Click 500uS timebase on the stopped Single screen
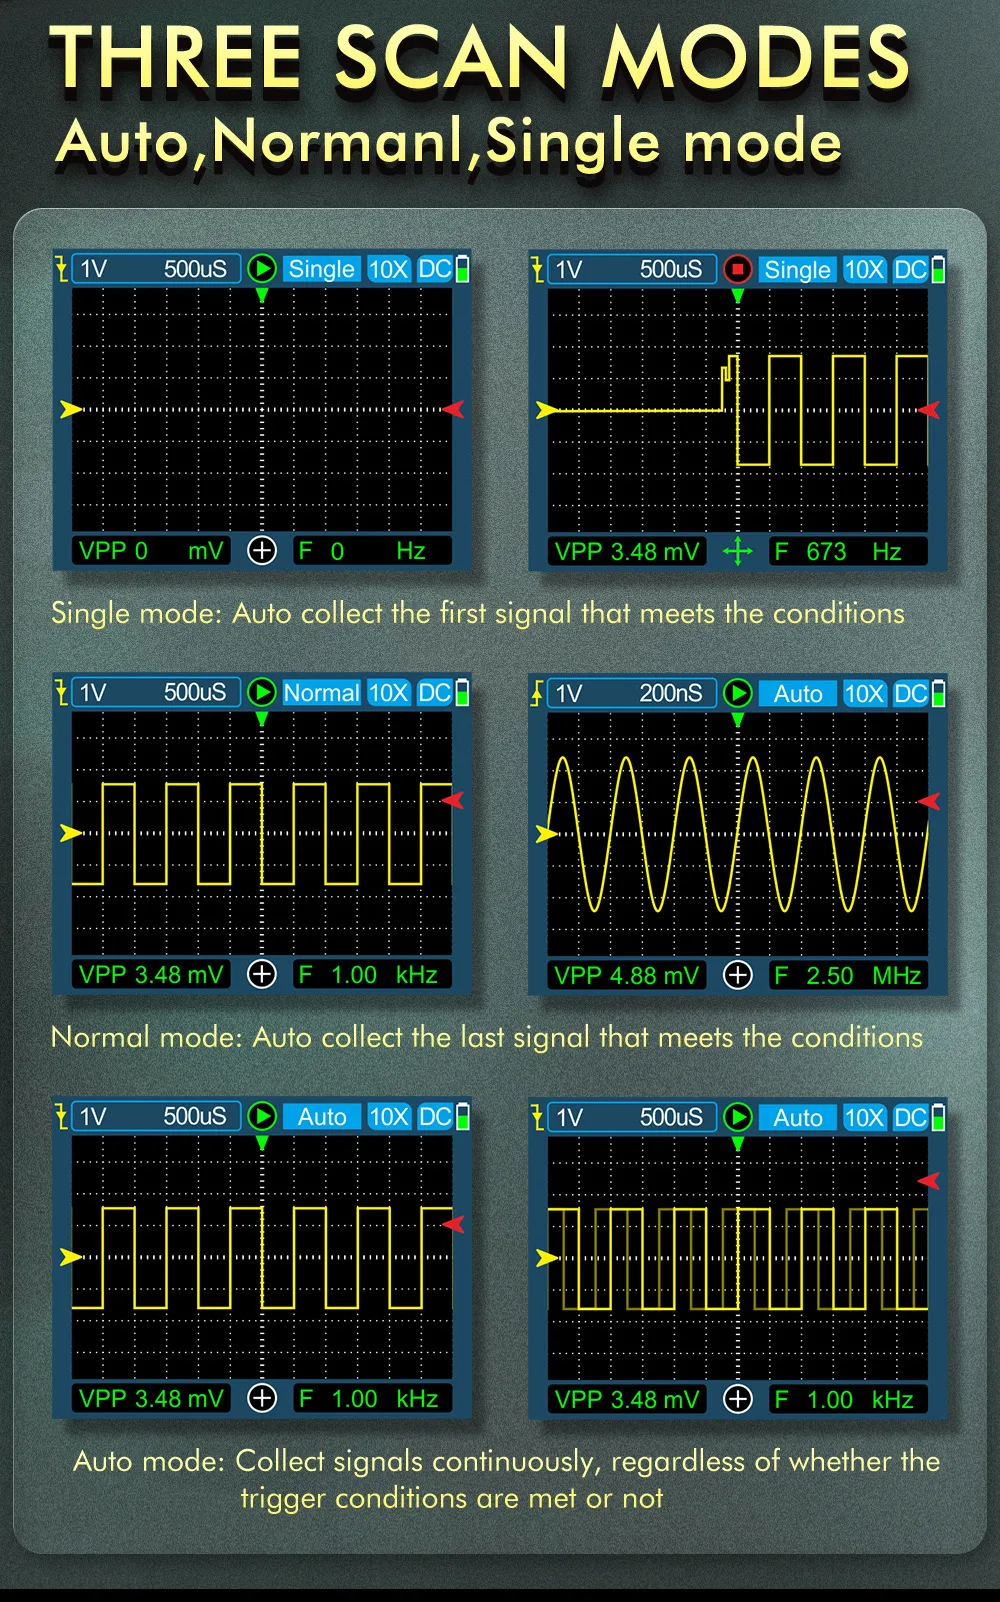The image size is (1000, 1602). (x=671, y=269)
